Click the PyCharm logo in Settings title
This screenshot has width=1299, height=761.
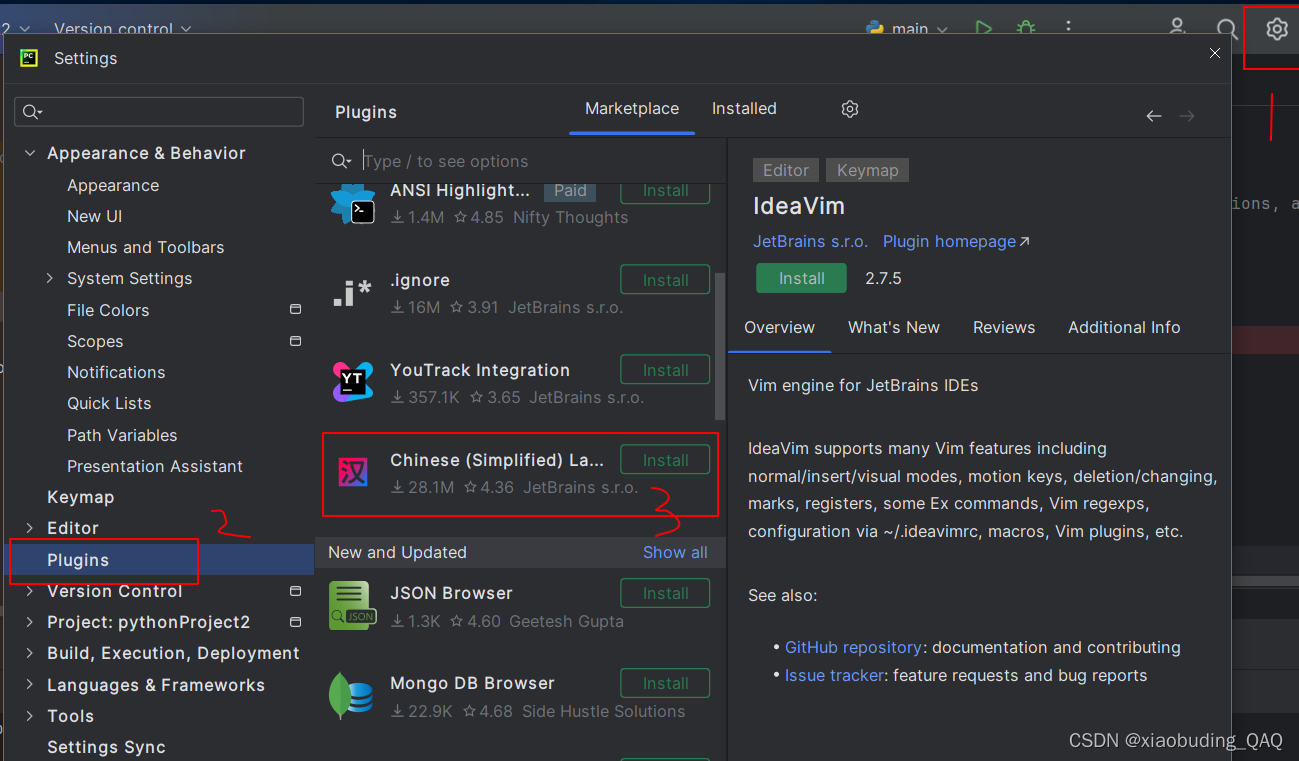pyautogui.click(x=29, y=58)
